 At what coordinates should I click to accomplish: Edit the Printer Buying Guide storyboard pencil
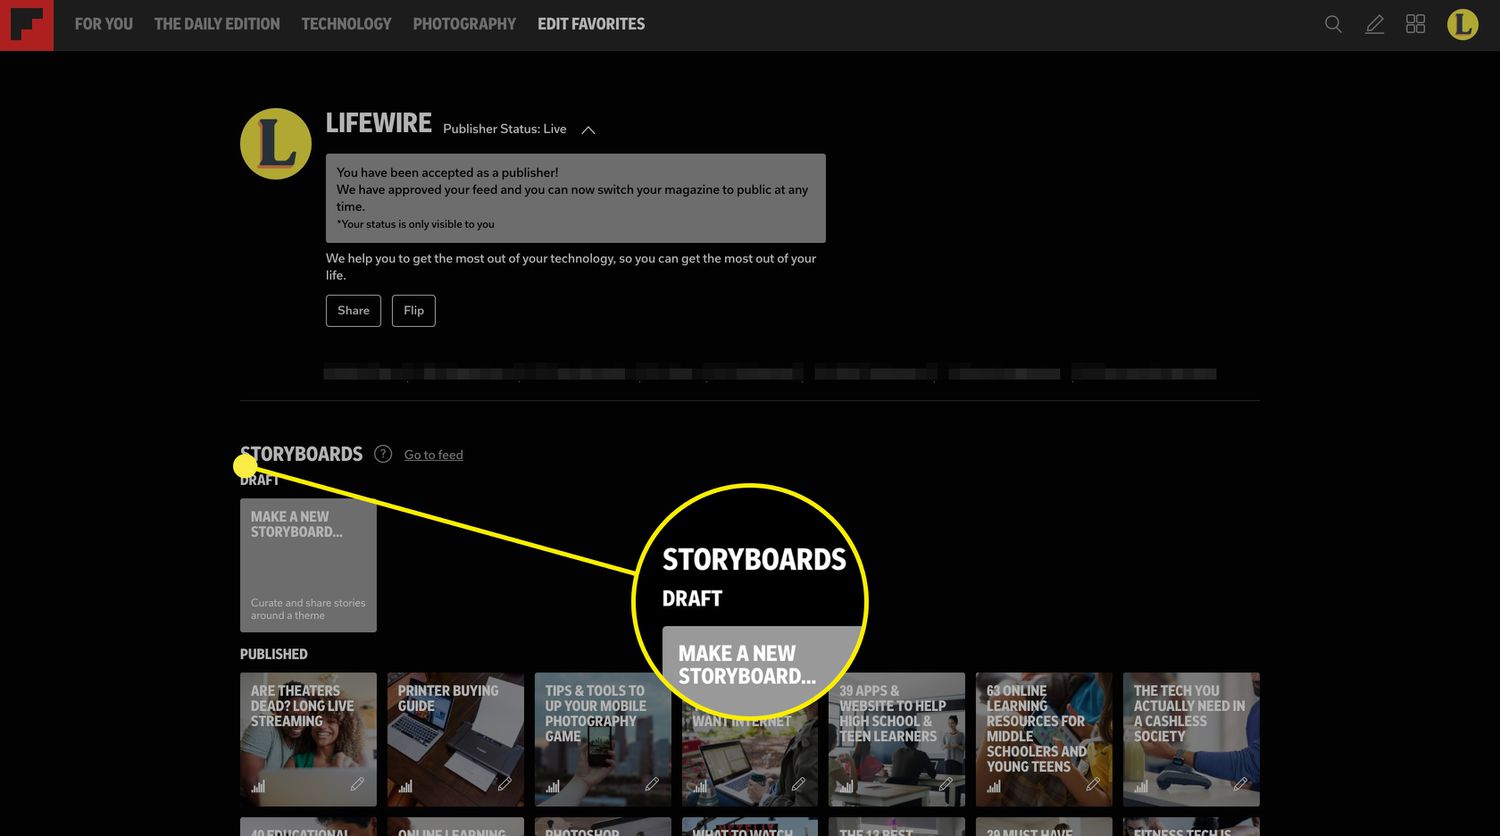pyautogui.click(x=504, y=785)
